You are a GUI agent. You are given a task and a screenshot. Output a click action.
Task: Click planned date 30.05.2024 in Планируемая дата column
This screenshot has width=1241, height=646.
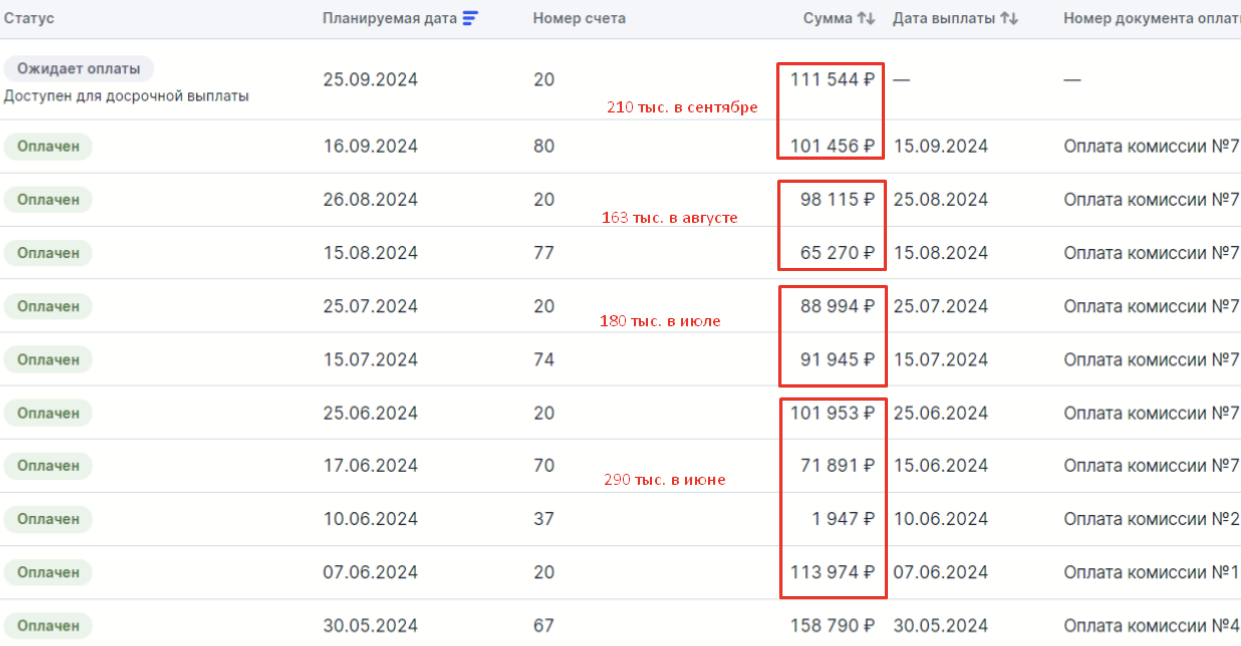(x=370, y=625)
